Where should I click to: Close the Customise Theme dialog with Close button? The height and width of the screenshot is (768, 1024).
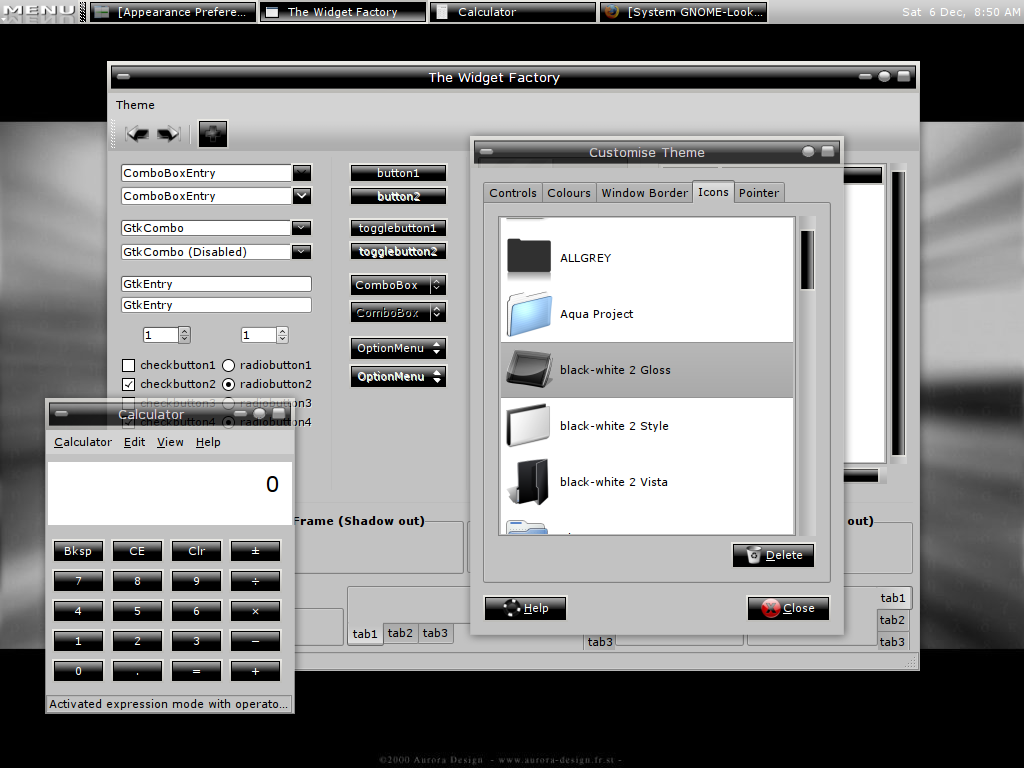[788, 608]
